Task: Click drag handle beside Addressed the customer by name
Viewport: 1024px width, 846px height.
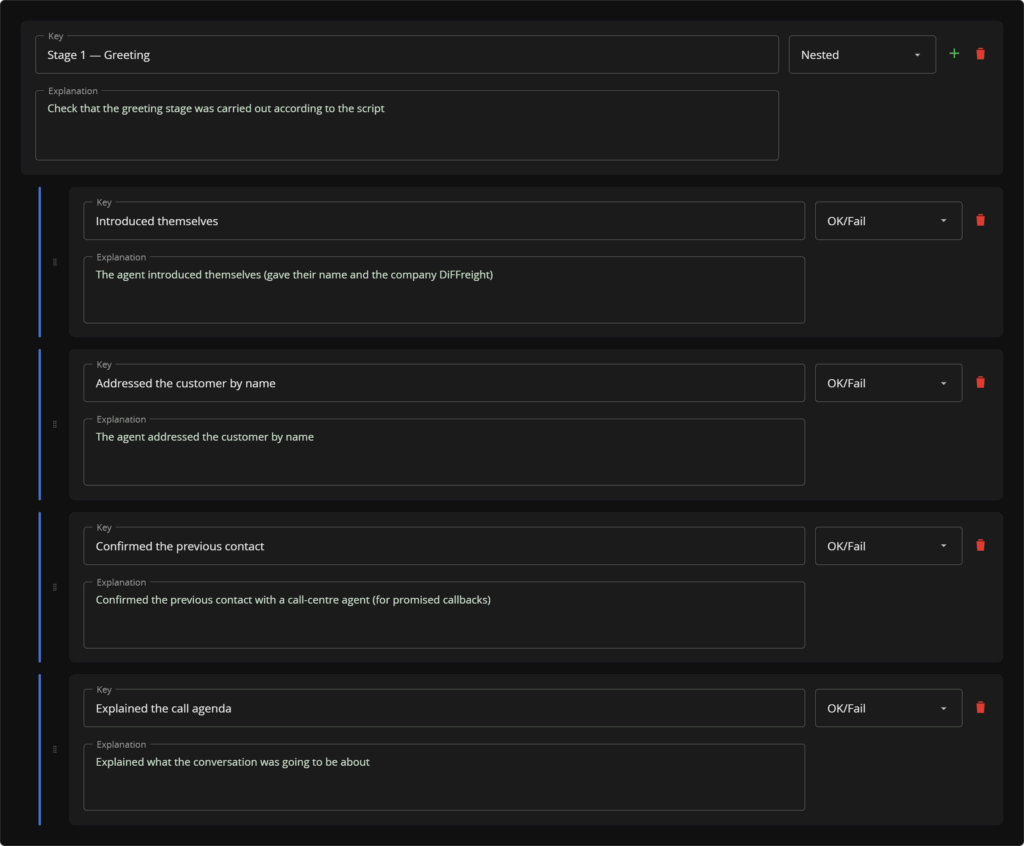Action: point(55,424)
